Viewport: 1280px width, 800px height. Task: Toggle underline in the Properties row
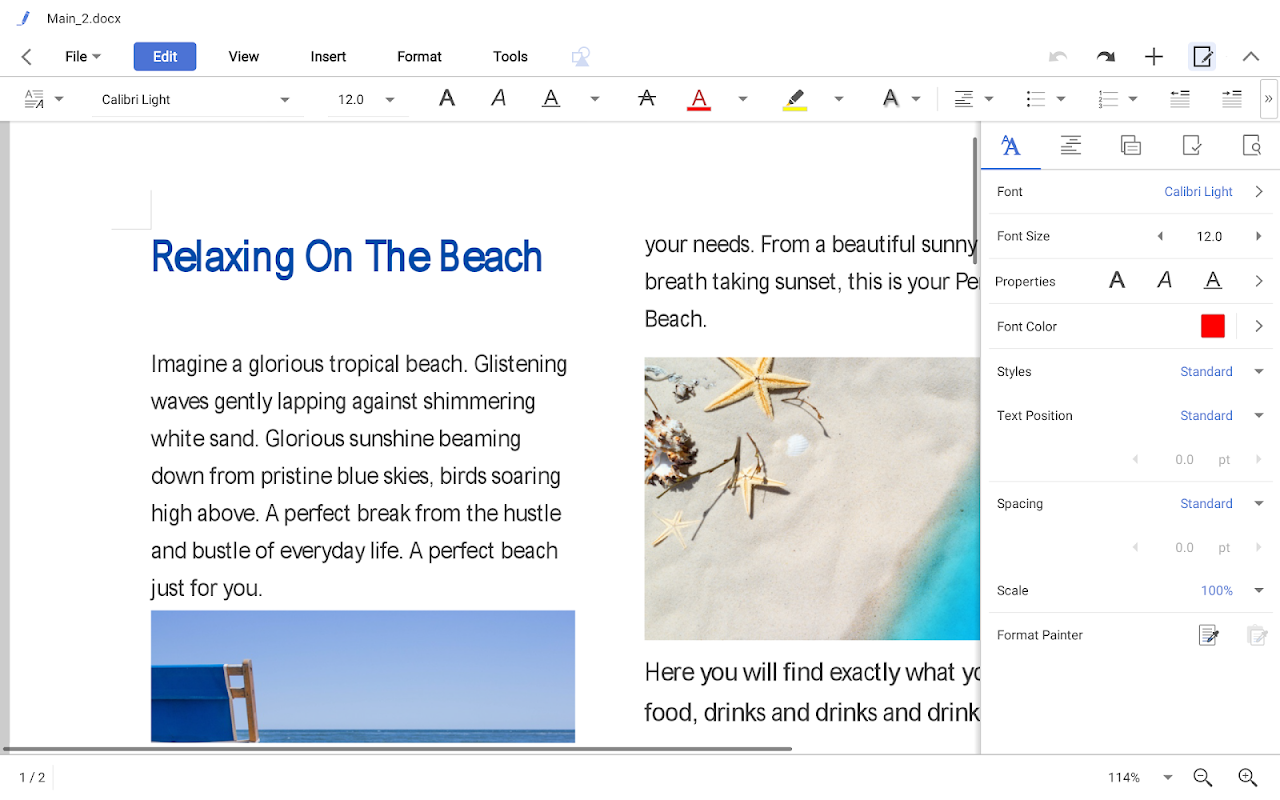point(1212,281)
